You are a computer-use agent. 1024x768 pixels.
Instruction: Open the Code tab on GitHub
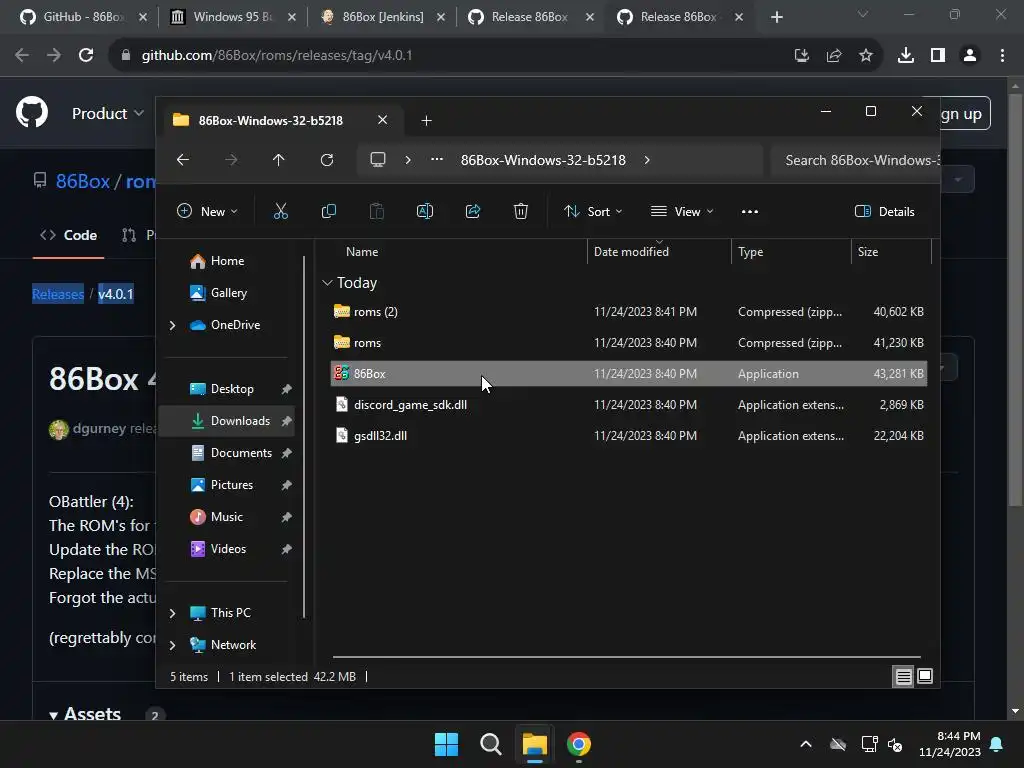(69, 235)
